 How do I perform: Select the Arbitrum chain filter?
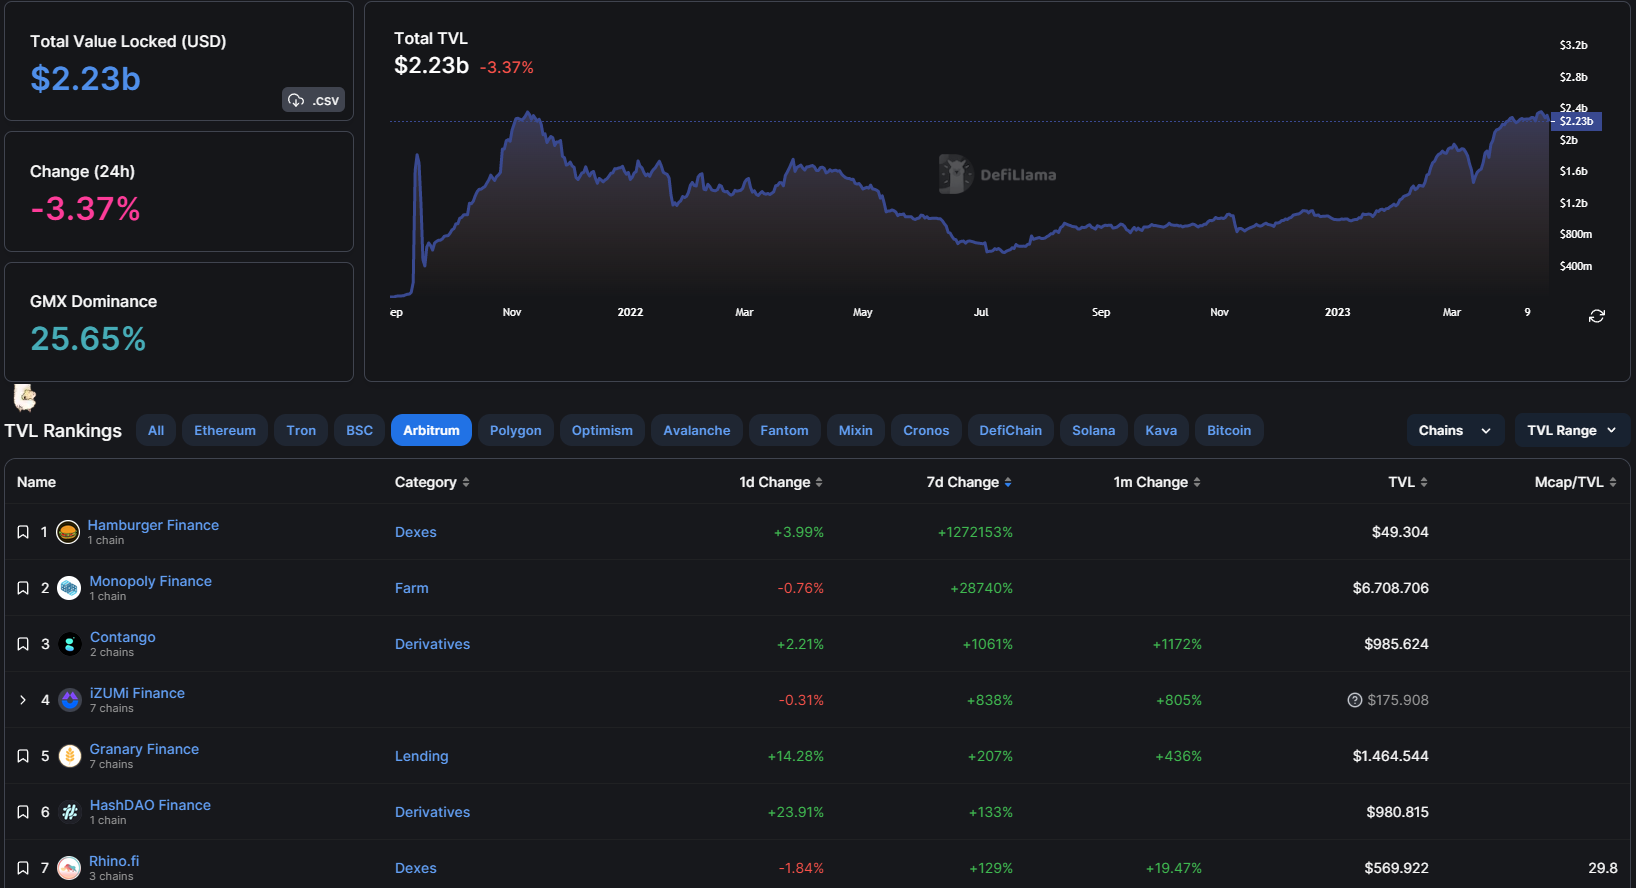[x=431, y=430]
